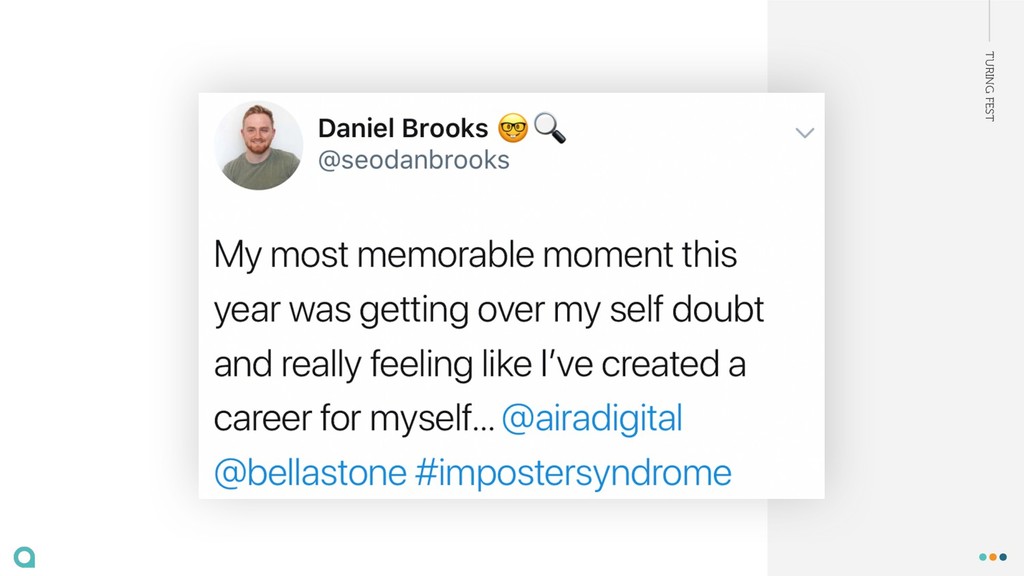The image size is (1024, 576).
Task: Open the @seodanbrooks handle
Action: [x=413, y=160]
